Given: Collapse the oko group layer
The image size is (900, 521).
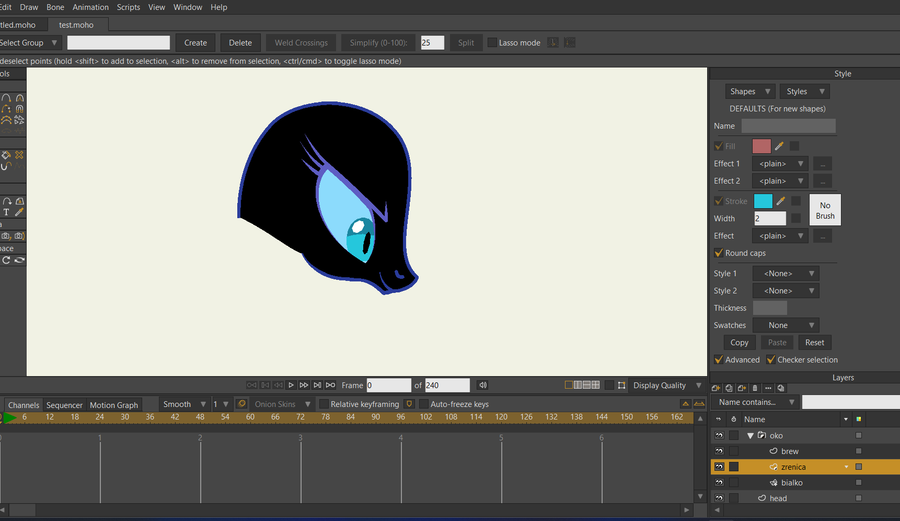Looking at the screenshot, I should pos(750,436).
